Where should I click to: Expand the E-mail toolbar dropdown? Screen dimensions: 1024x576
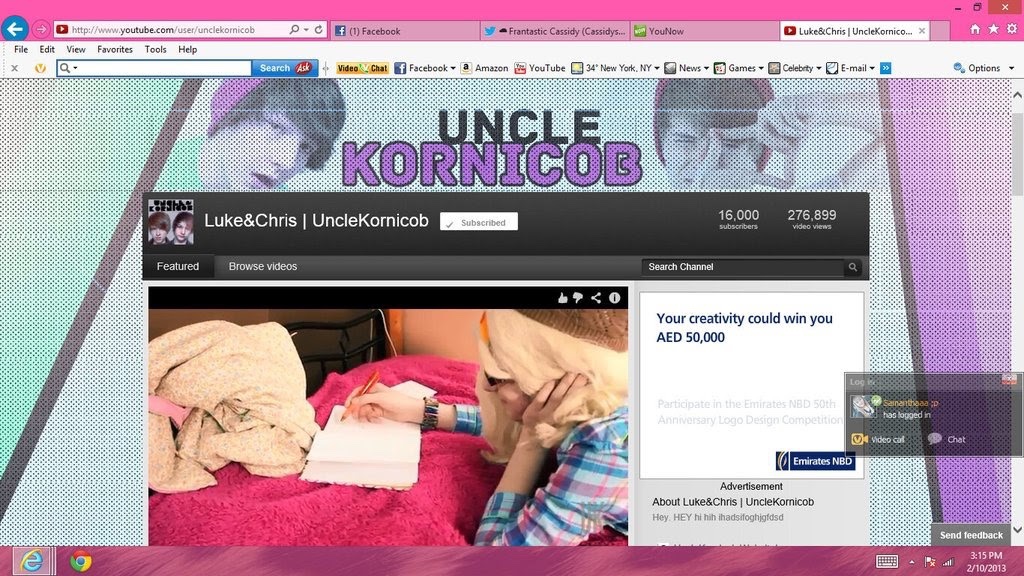point(872,68)
